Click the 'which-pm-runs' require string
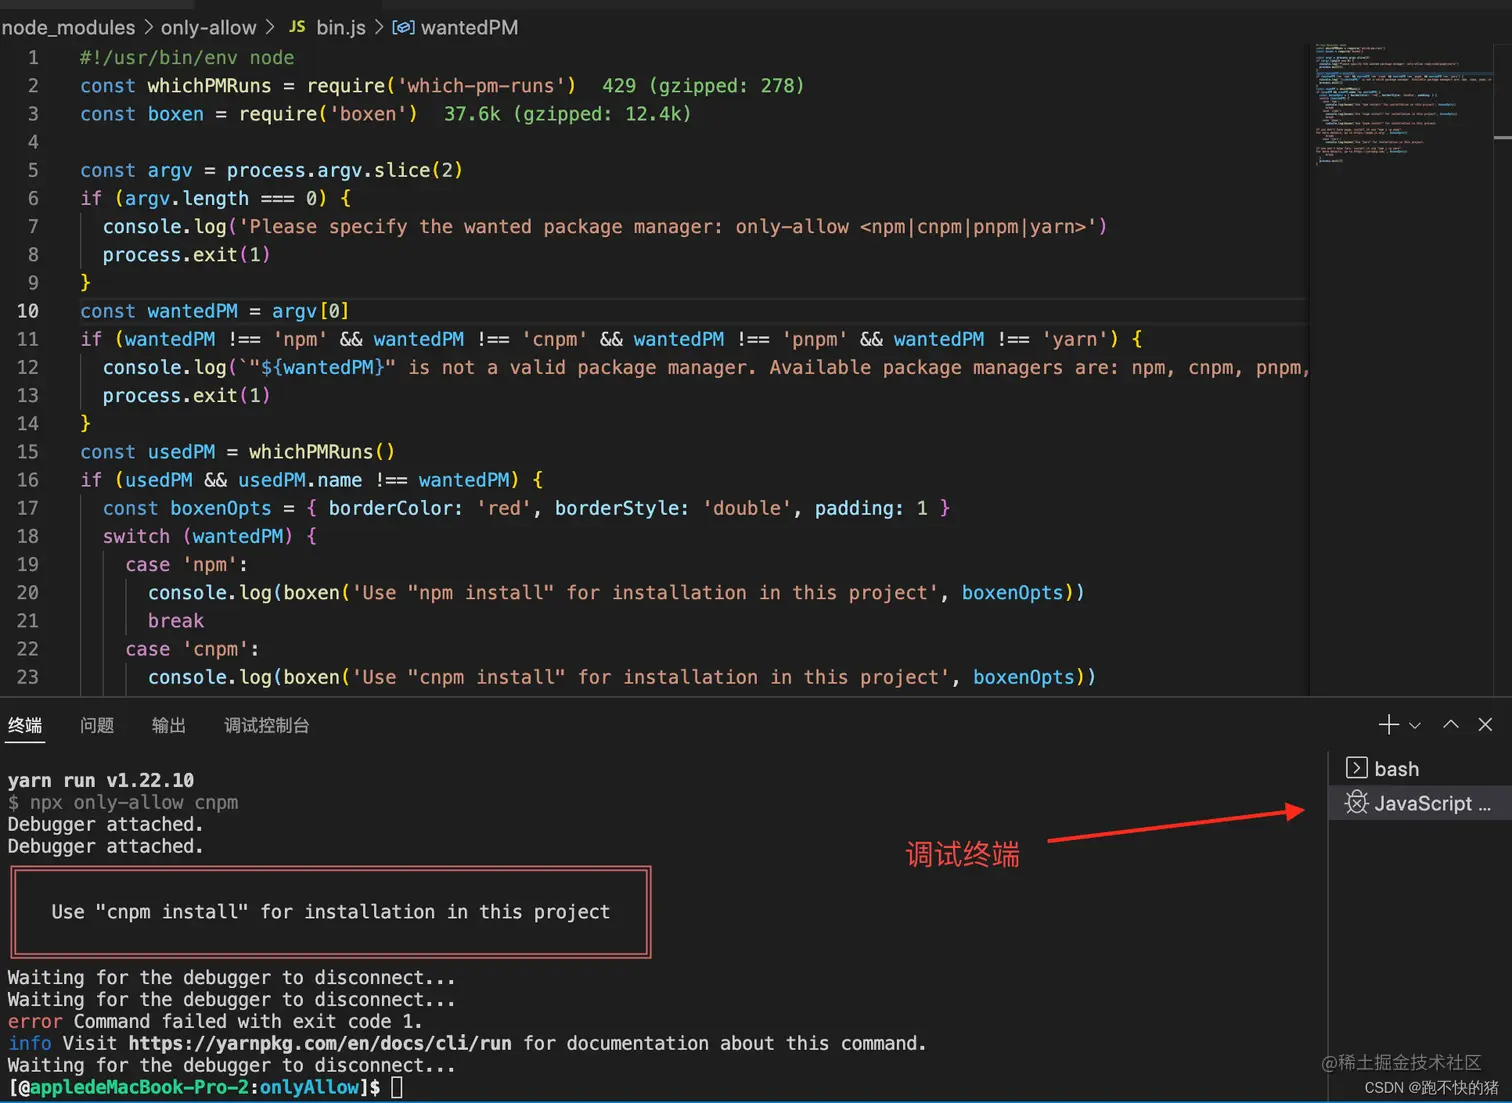The height and width of the screenshot is (1103, 1512). [481, 86]
